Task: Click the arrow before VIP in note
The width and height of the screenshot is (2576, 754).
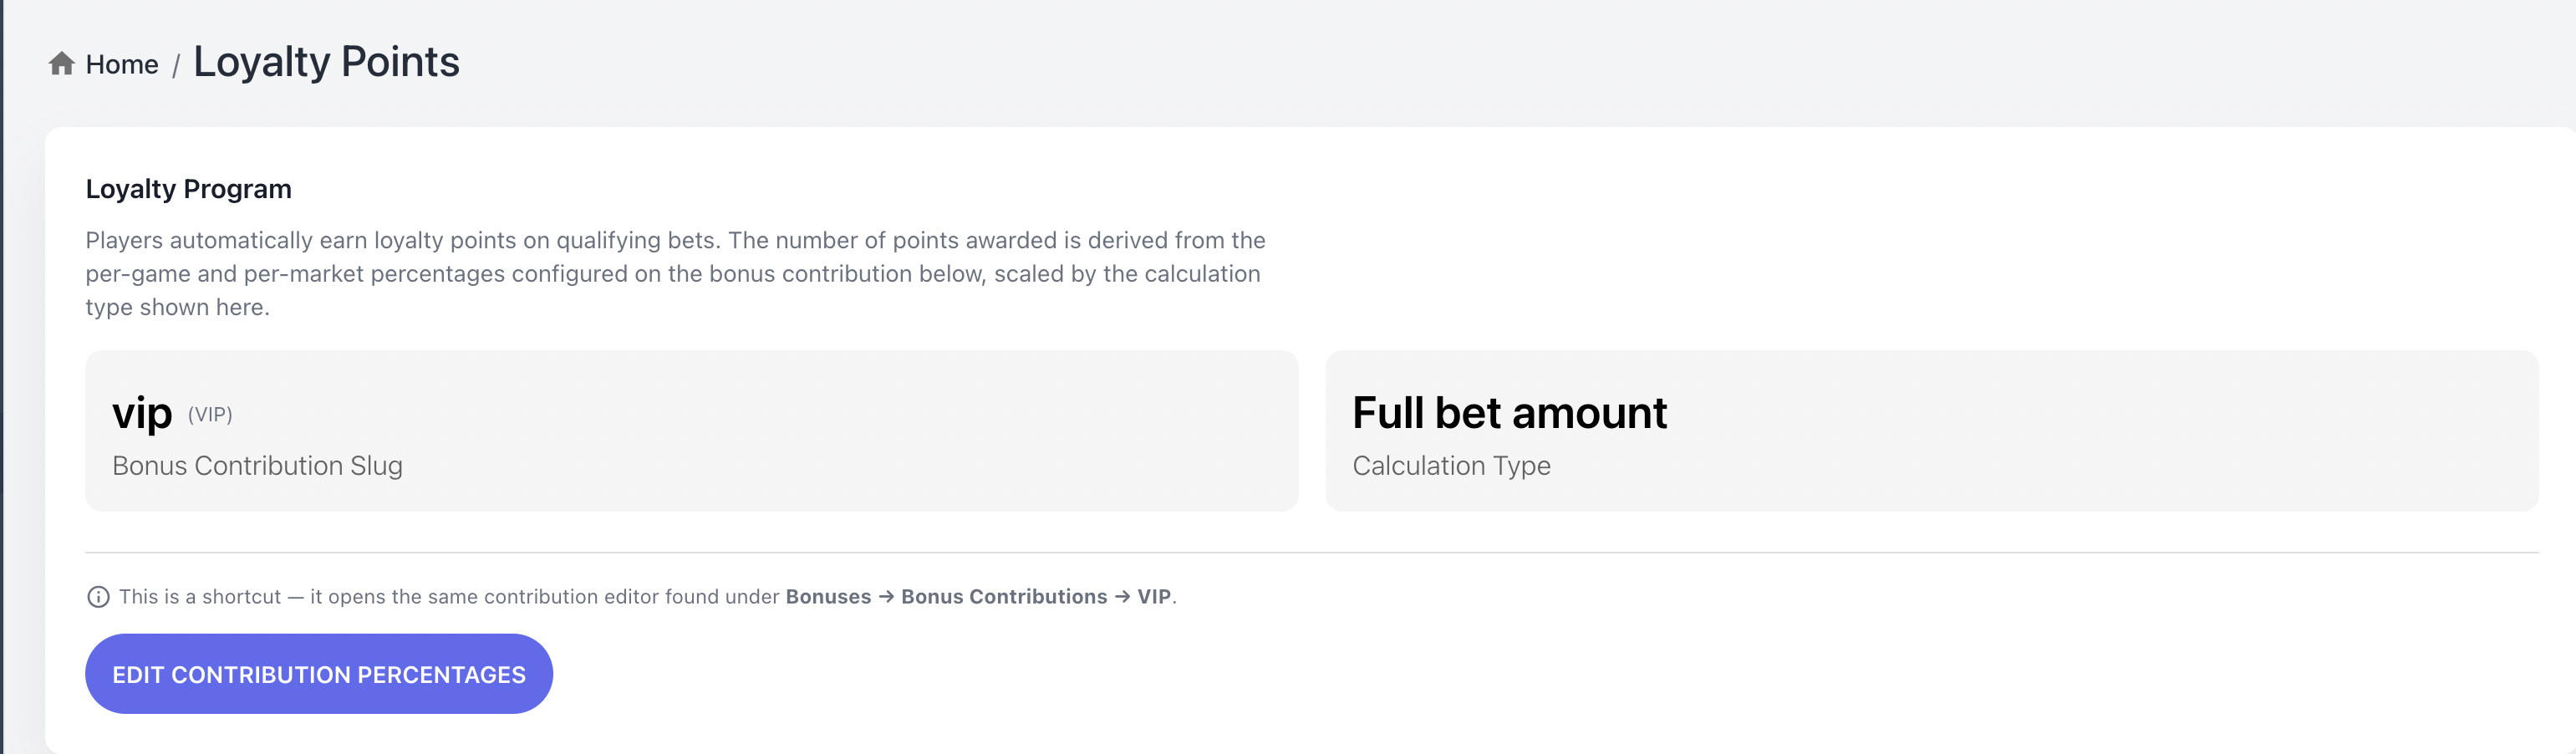Action: (x=1122, y=597)
